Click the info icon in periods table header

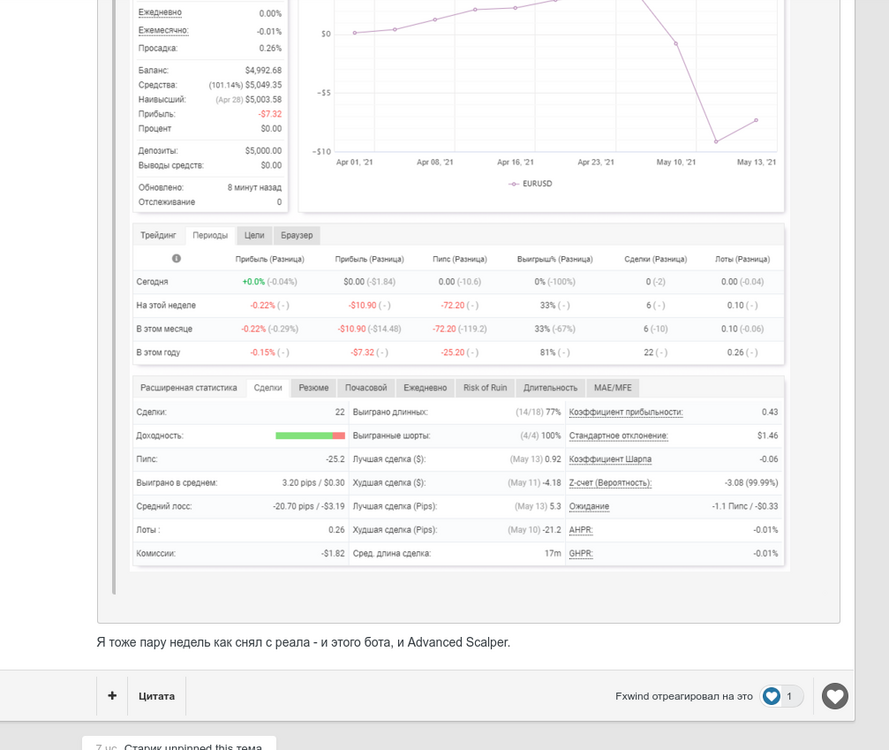point(176,259)
